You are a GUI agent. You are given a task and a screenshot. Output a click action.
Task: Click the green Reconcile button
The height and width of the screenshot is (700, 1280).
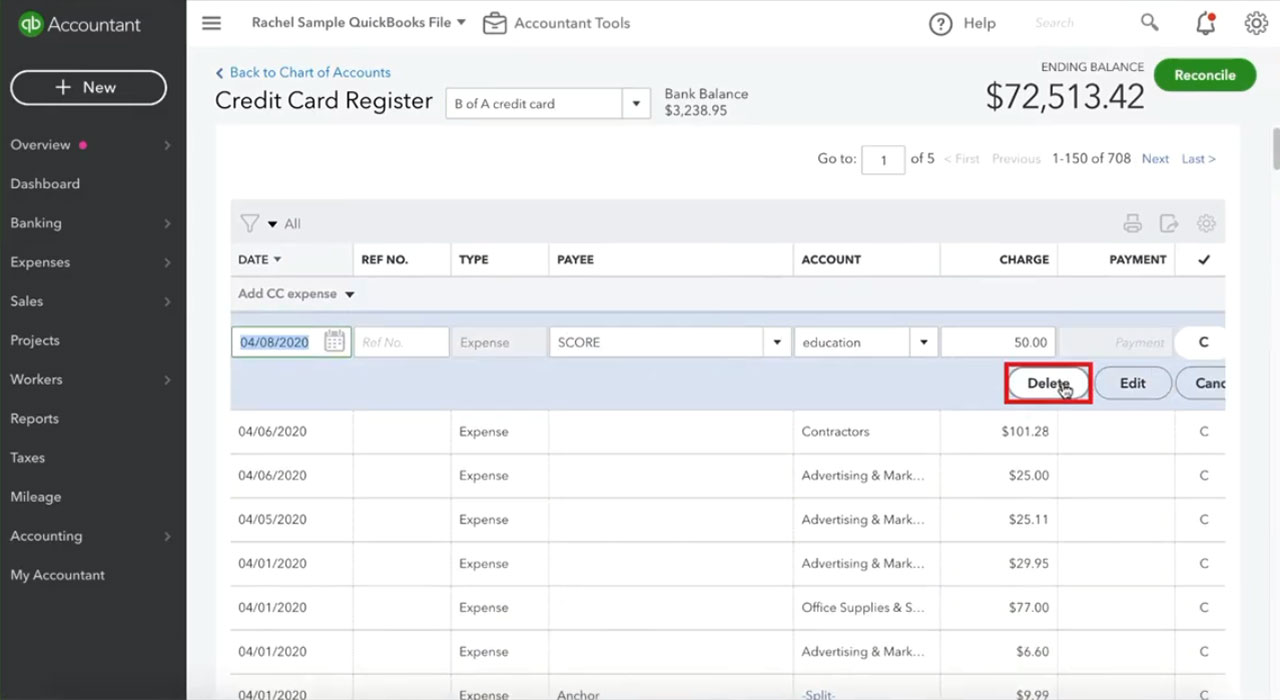point(1205,75)
